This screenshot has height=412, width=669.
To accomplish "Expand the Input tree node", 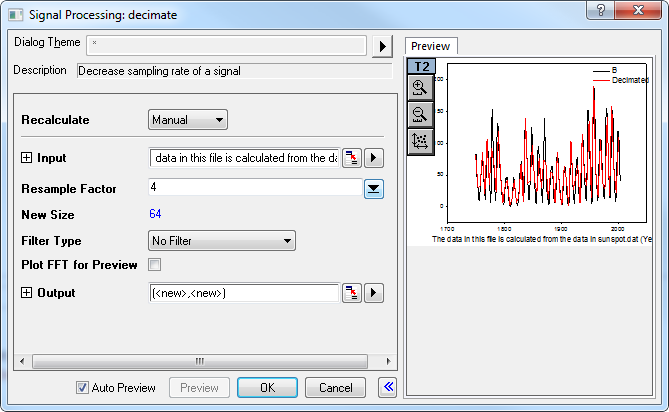I will point(26,158).
